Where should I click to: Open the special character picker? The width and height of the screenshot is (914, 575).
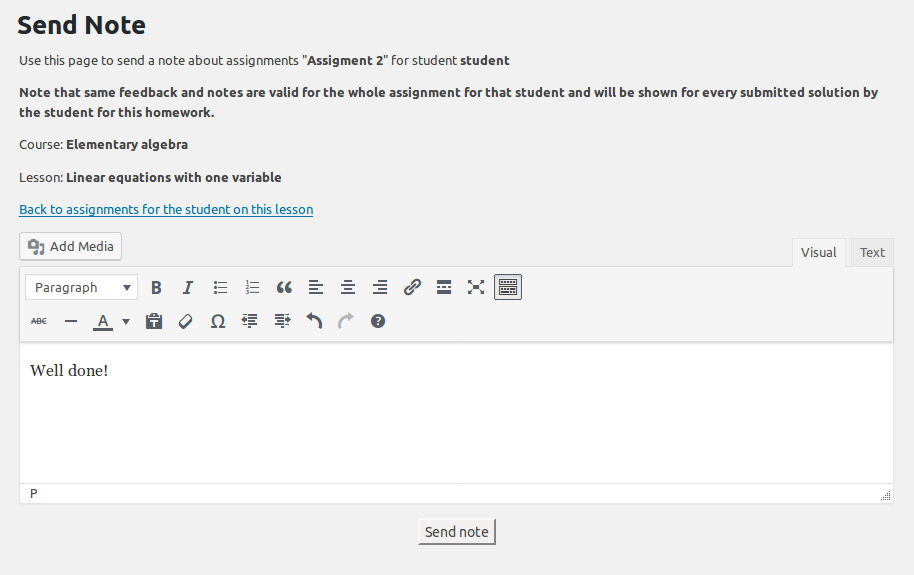(218, 322)
